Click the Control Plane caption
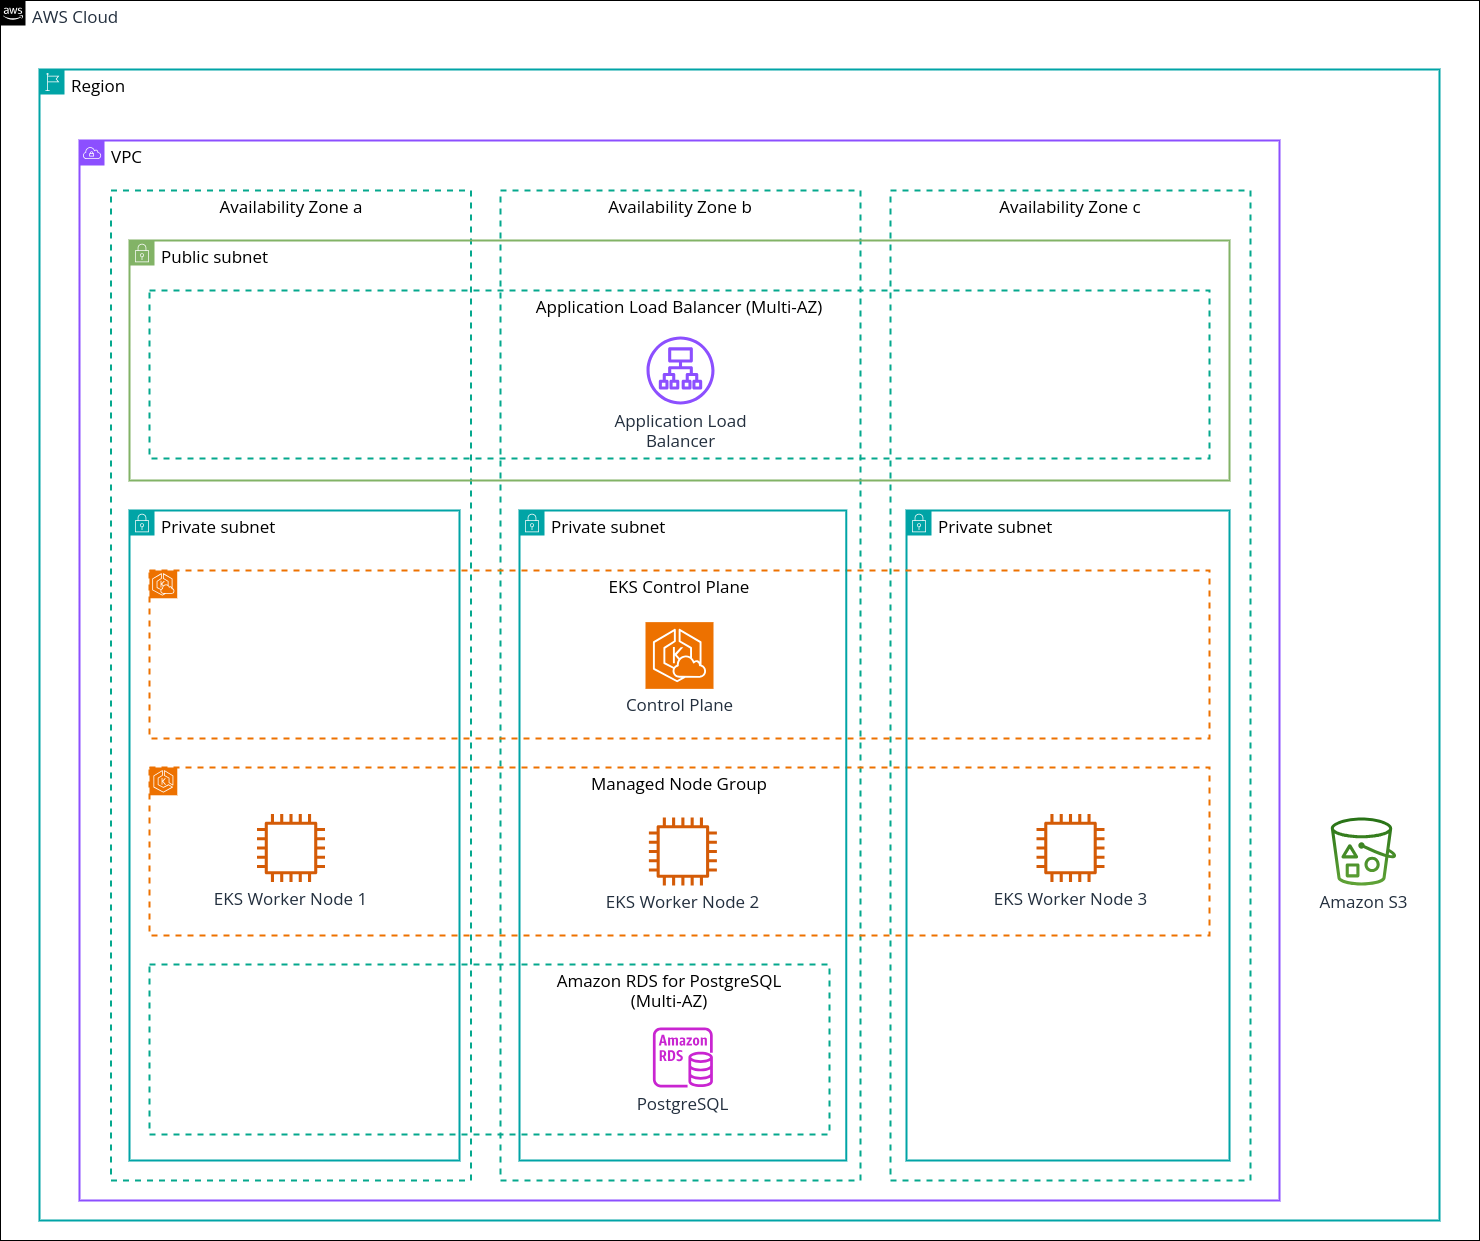The image size is (1480, 1241). coord(680,705)
